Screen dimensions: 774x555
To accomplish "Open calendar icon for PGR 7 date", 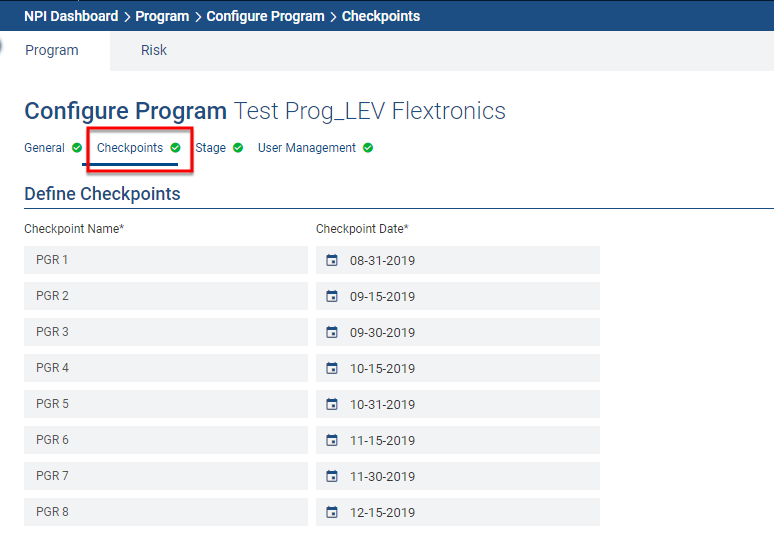I will pyautogui.click(x=332, y=477).
